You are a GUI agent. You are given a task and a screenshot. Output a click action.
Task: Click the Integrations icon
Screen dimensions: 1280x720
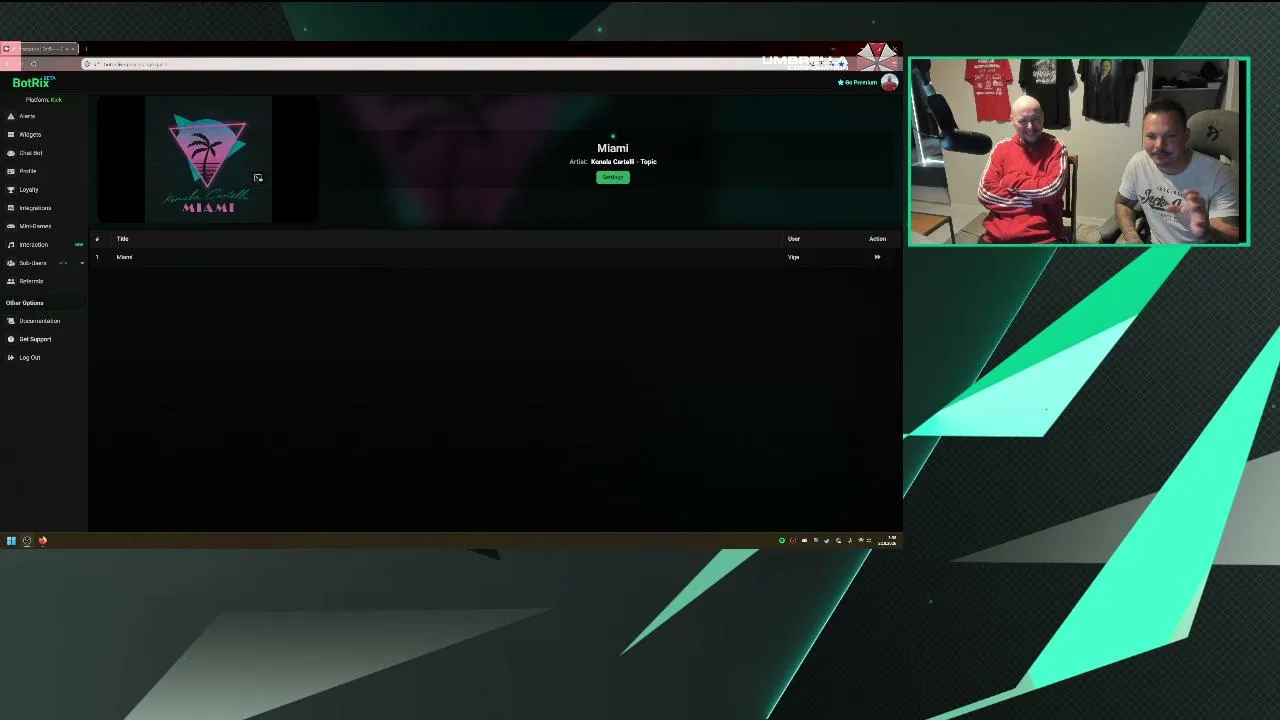(11, 208)
